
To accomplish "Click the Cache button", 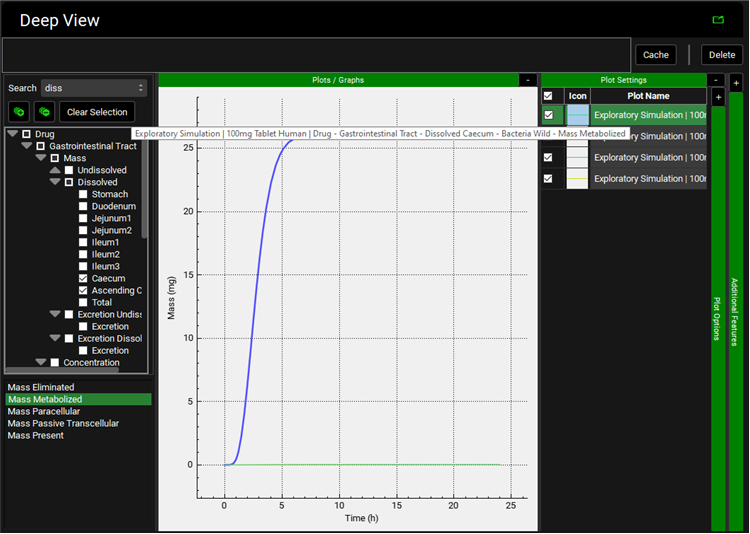I will click(x=656, y=55).
